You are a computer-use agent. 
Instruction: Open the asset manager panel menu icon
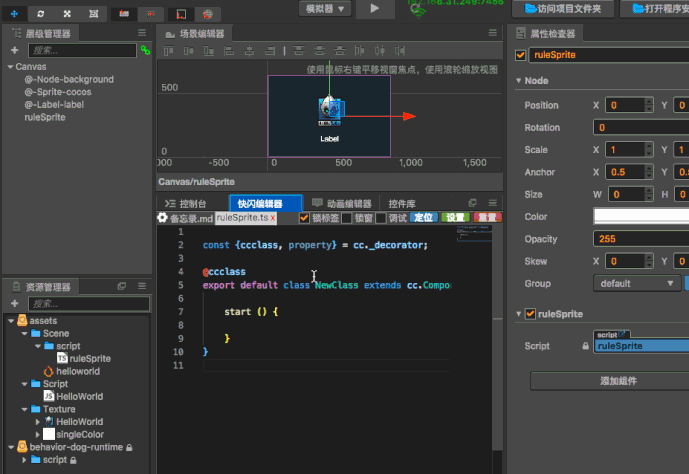pyautogui.click(x=140, y=287)
